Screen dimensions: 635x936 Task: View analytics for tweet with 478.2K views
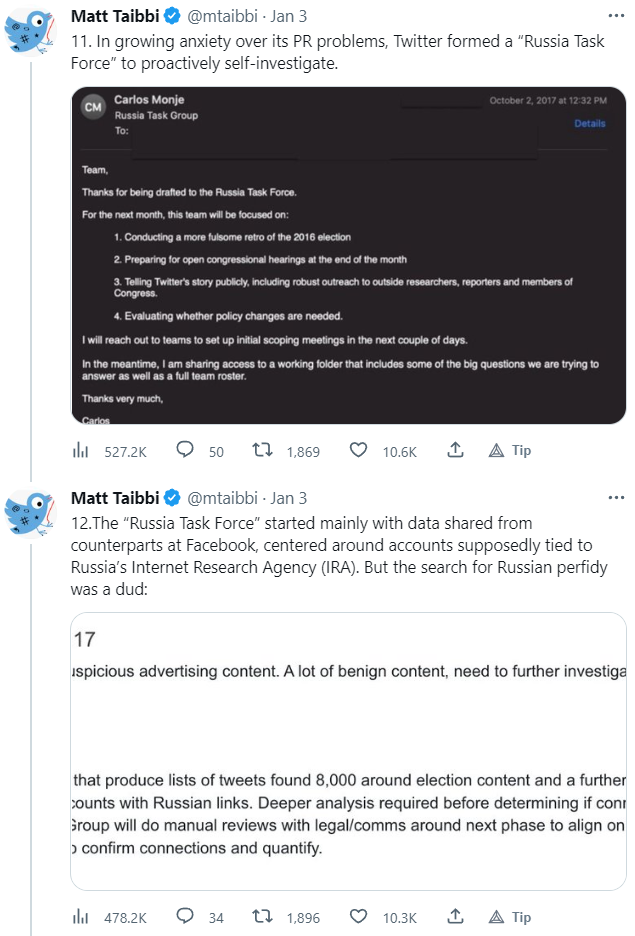pos(80,917)
